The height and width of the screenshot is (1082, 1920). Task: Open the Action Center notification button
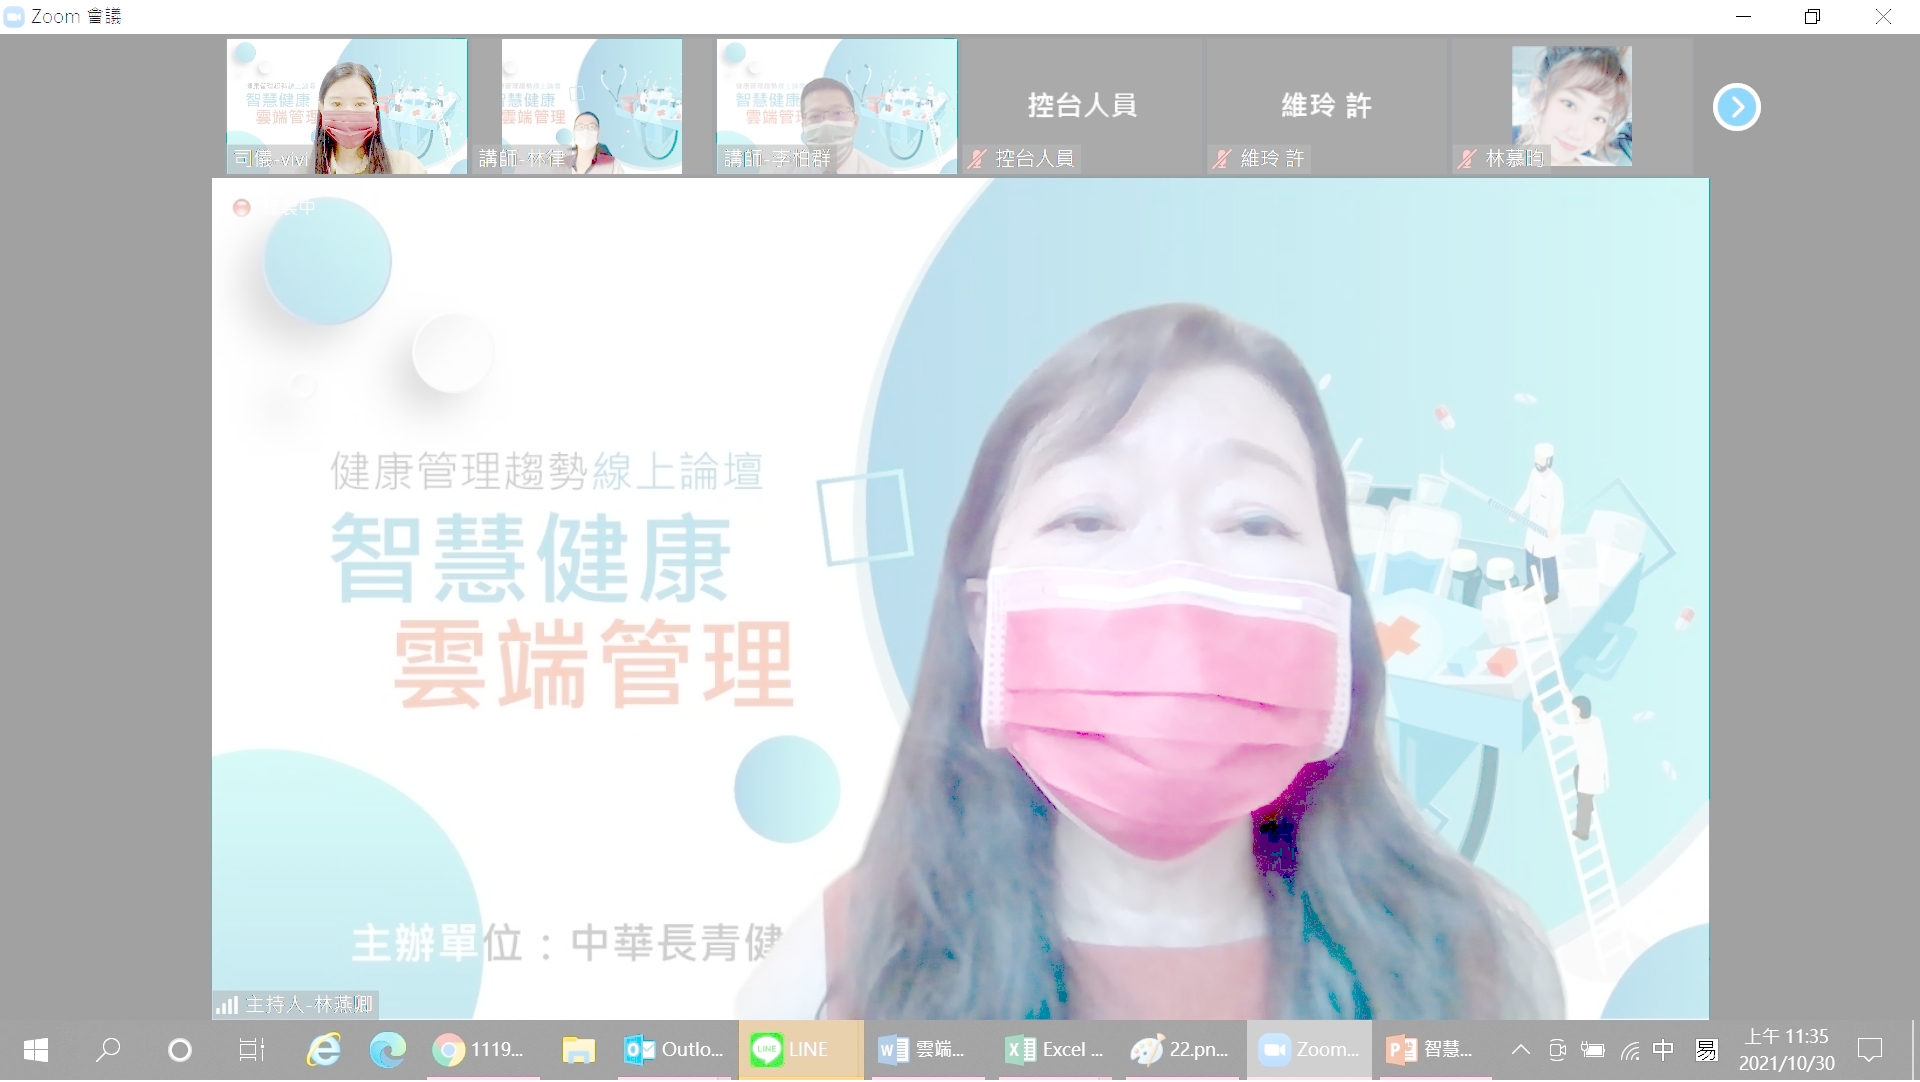point(1871,1050)
